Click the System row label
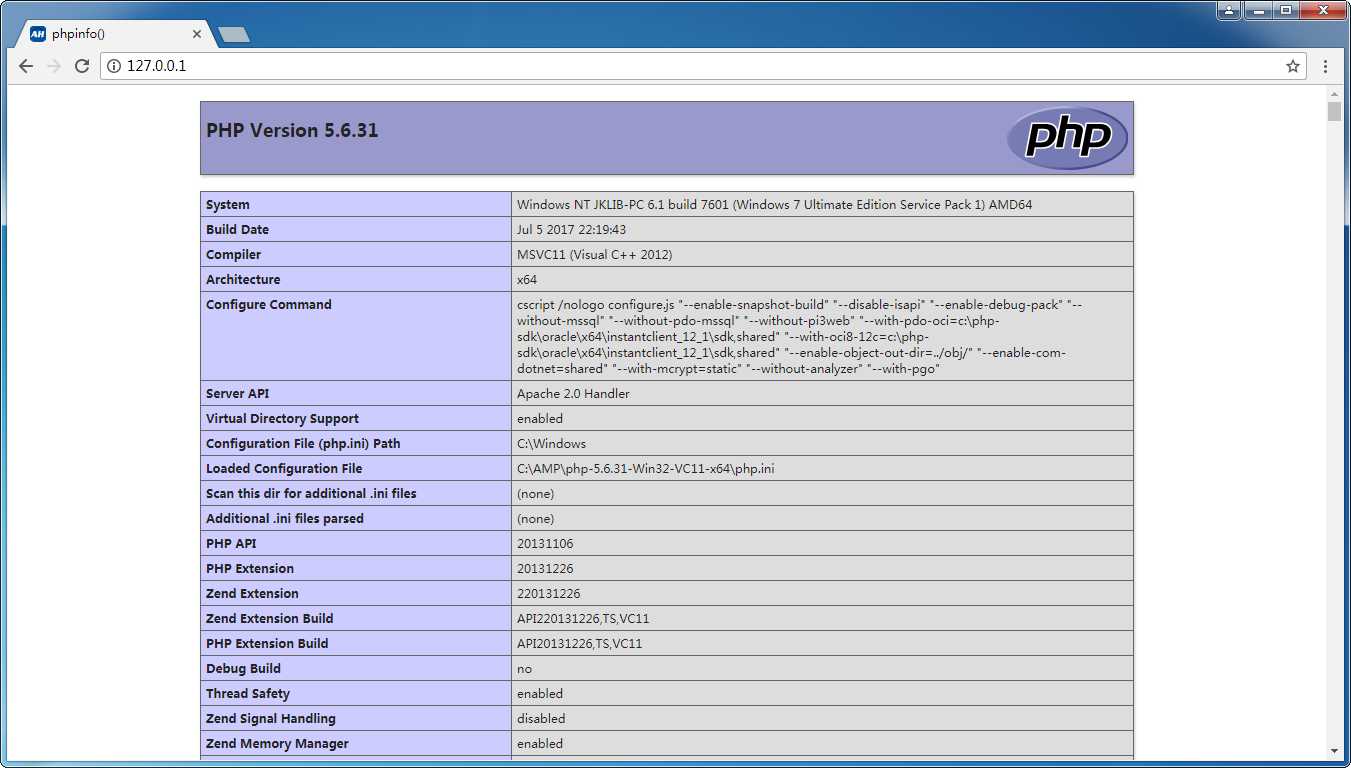The image size is (1351, 768). (228, 205)
